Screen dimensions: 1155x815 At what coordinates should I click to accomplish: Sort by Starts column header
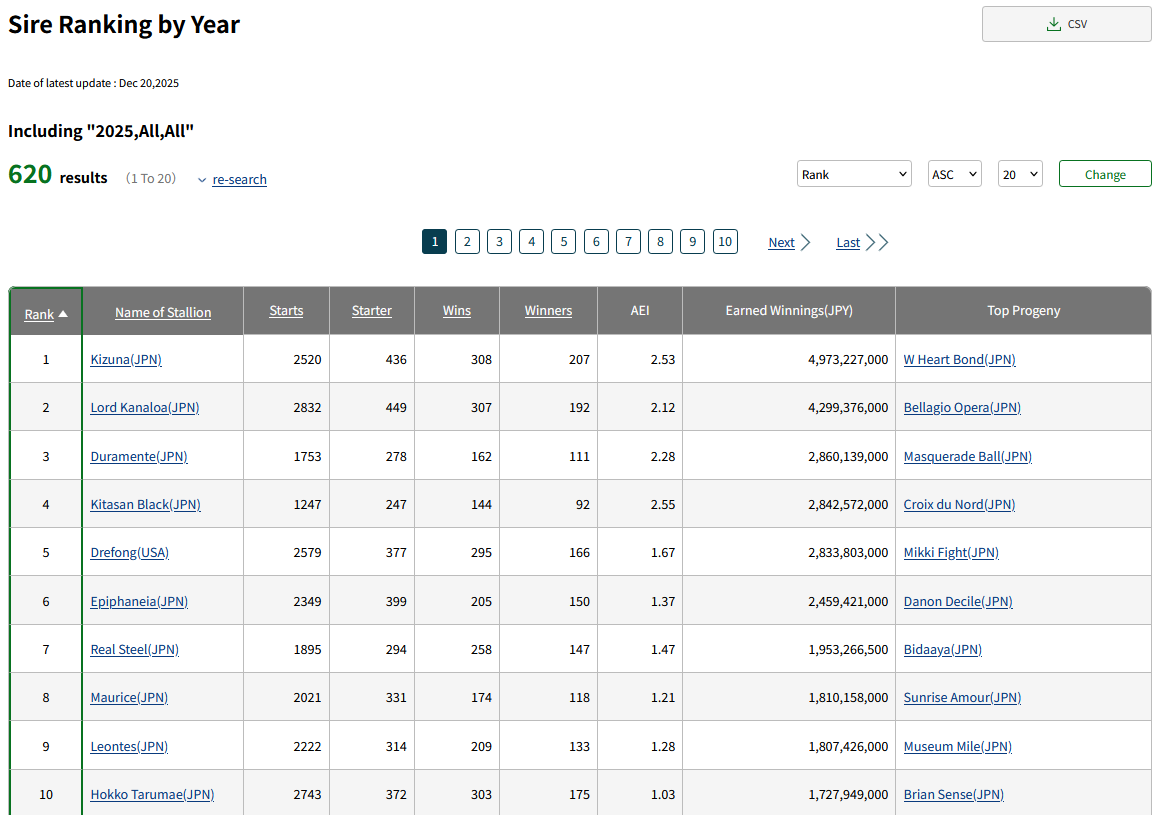pyautogui.click(x=286, y=311)
